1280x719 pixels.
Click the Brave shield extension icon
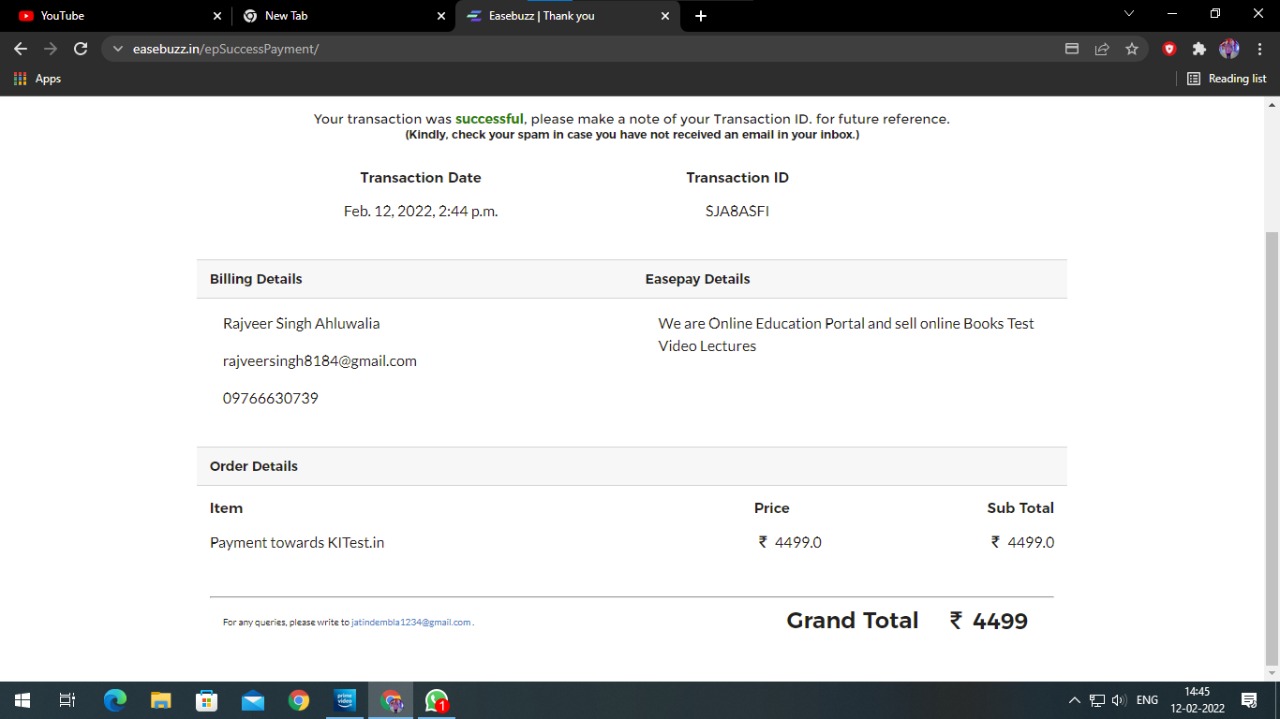[1169, 48]
